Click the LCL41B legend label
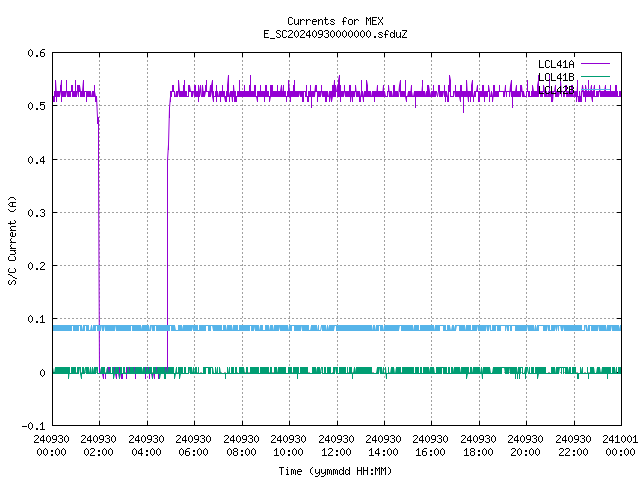 click(x=556, y=77)
